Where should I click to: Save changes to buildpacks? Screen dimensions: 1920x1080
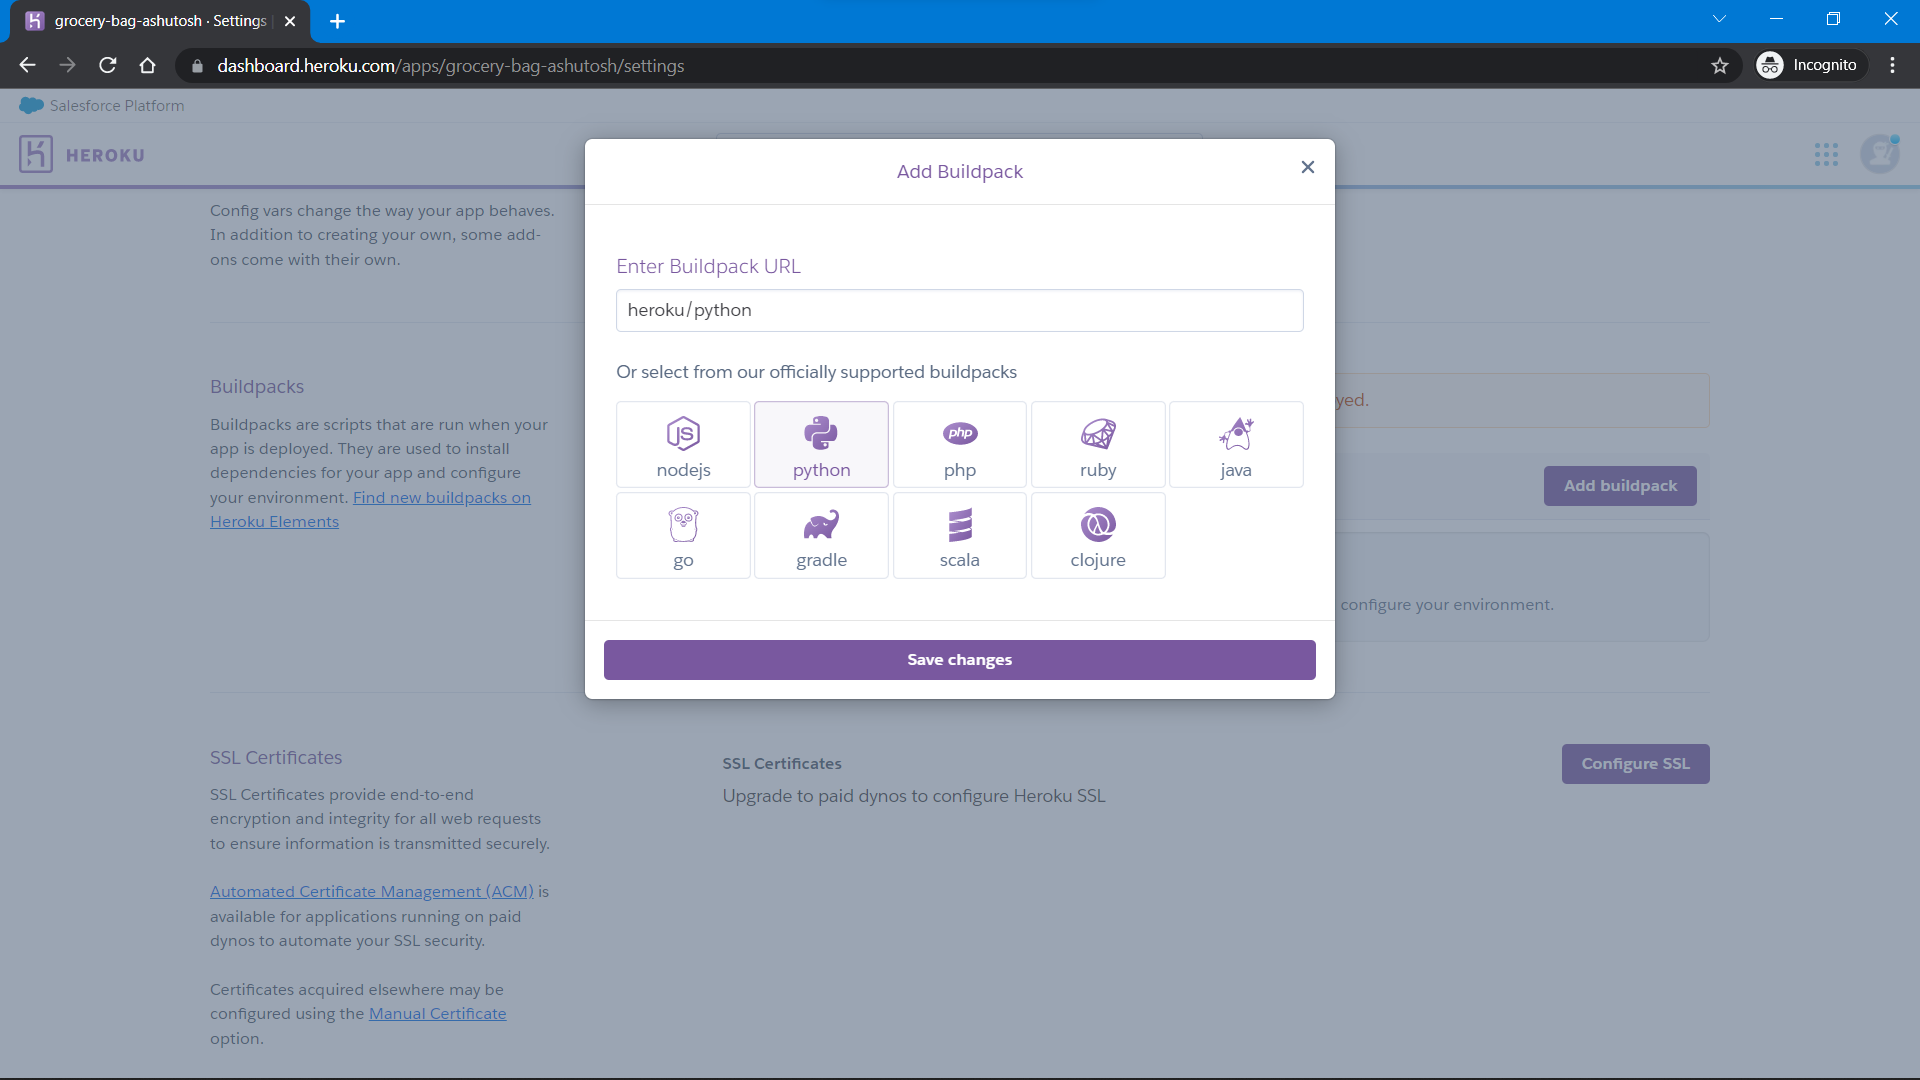(x=959, y=660)
